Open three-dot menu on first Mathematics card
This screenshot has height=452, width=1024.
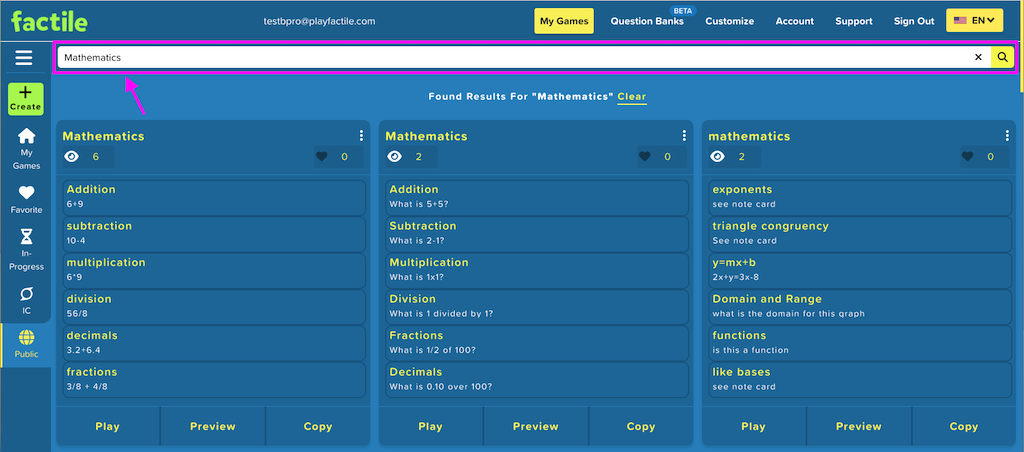coord(361,136)
